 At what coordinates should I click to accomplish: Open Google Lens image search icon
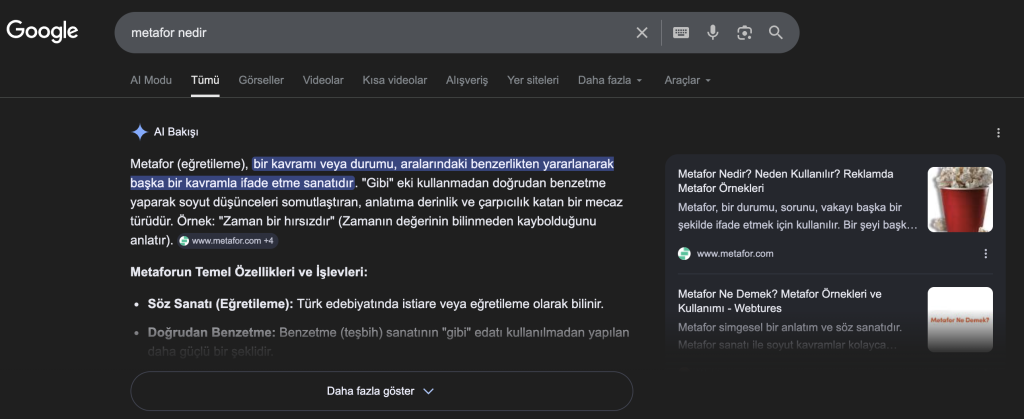pos(744,33)
